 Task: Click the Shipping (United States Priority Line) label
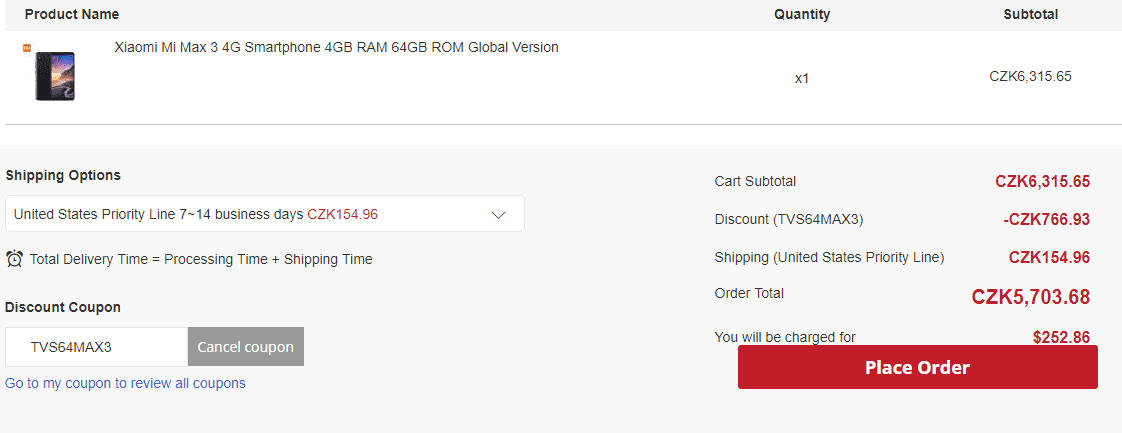point(829,257)
